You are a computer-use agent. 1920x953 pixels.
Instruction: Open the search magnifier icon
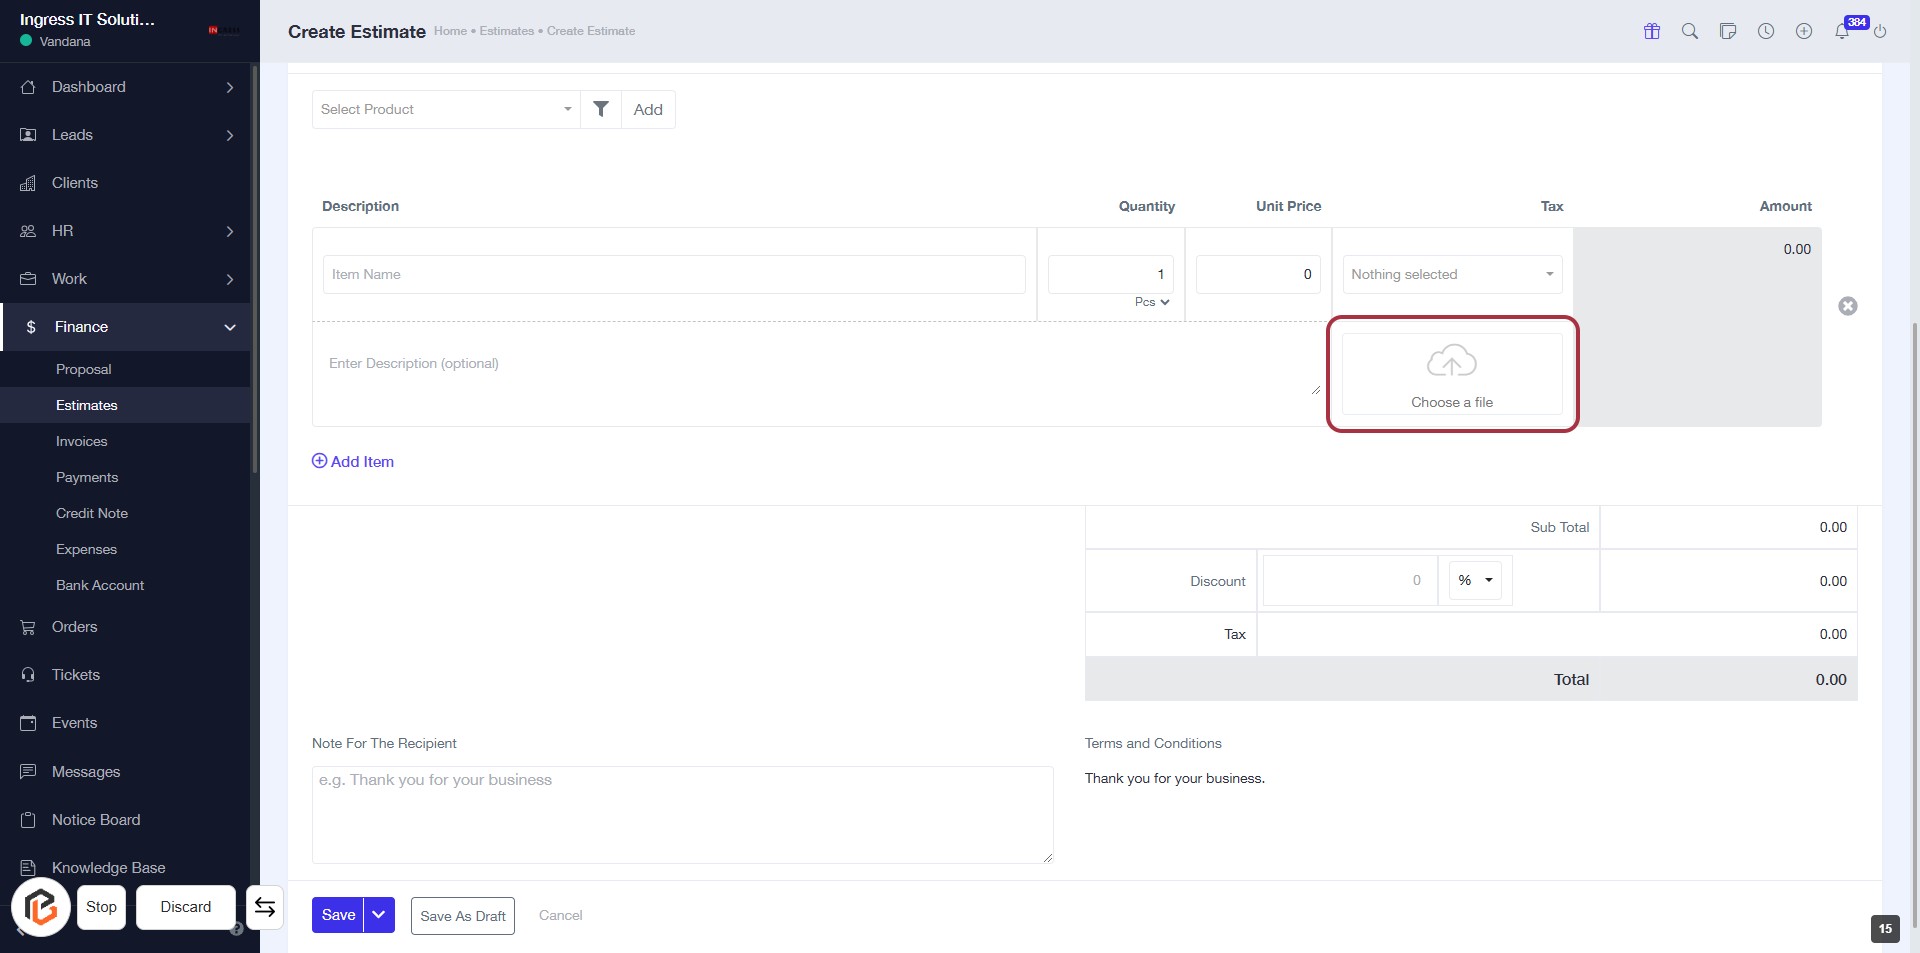click(1690, 31)
